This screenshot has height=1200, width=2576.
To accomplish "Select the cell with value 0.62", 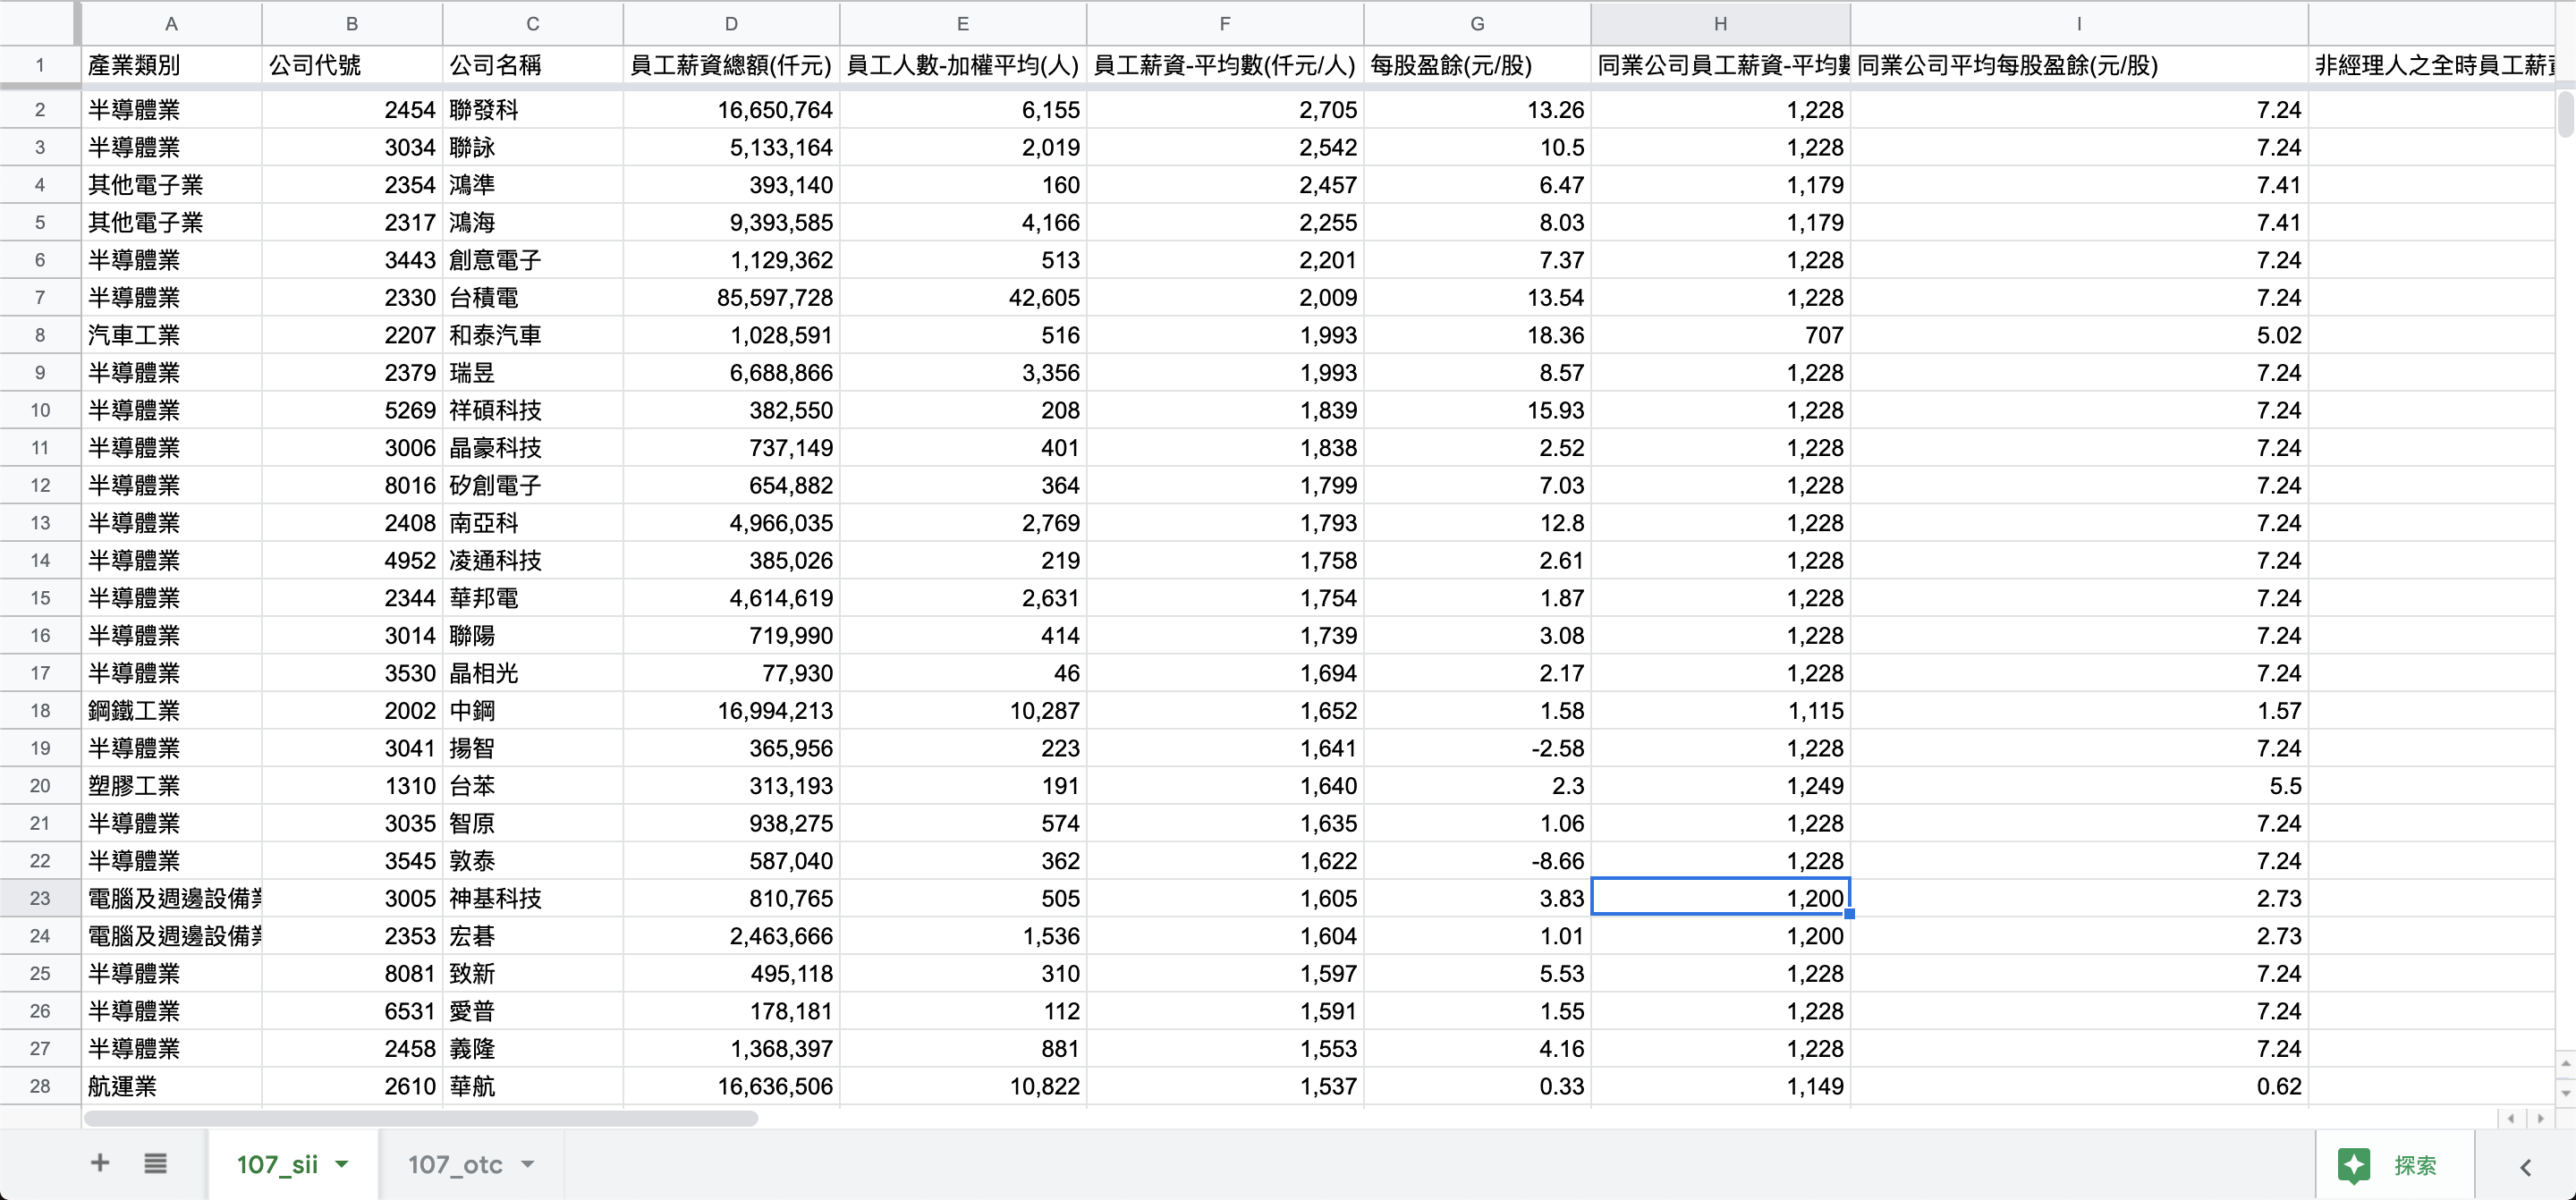I will coord(2079,1086).
